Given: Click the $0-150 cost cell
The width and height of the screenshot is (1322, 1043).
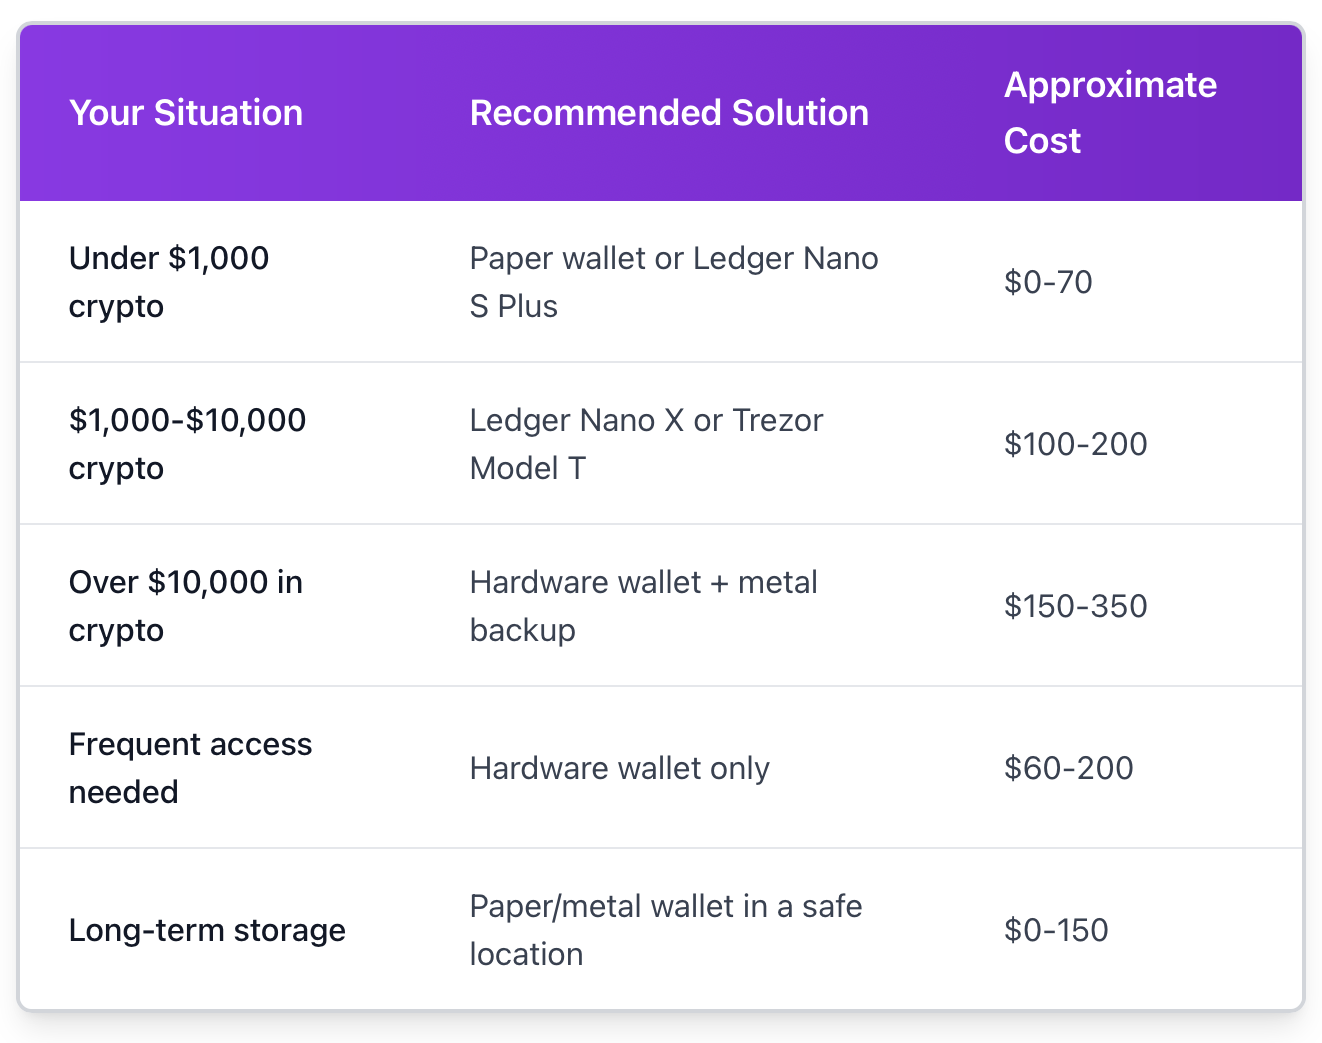Looking at the screenshot, I should click(x=1056, y=930).
